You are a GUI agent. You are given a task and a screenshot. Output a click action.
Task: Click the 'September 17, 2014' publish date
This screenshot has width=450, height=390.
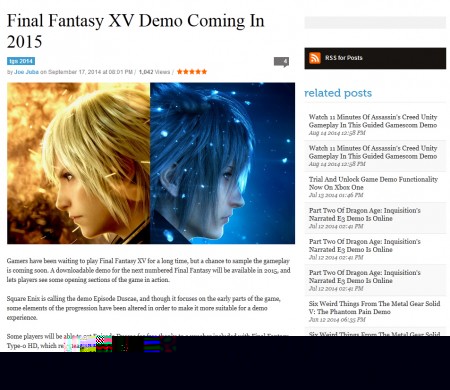click(72, 72)
